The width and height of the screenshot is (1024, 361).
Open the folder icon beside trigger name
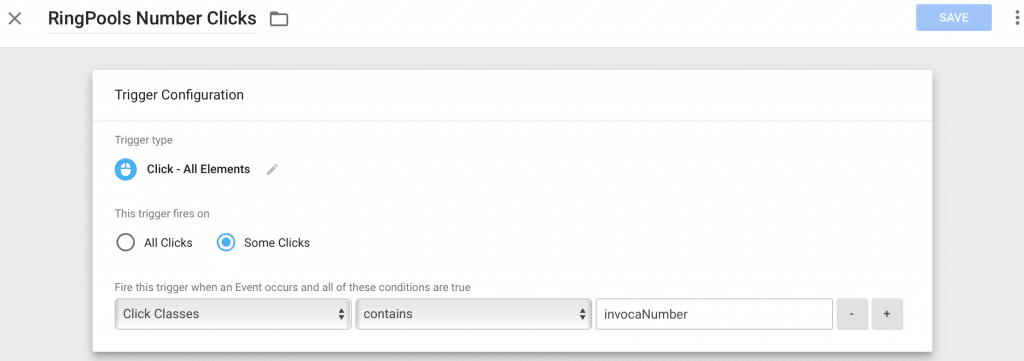coord(280,19)
